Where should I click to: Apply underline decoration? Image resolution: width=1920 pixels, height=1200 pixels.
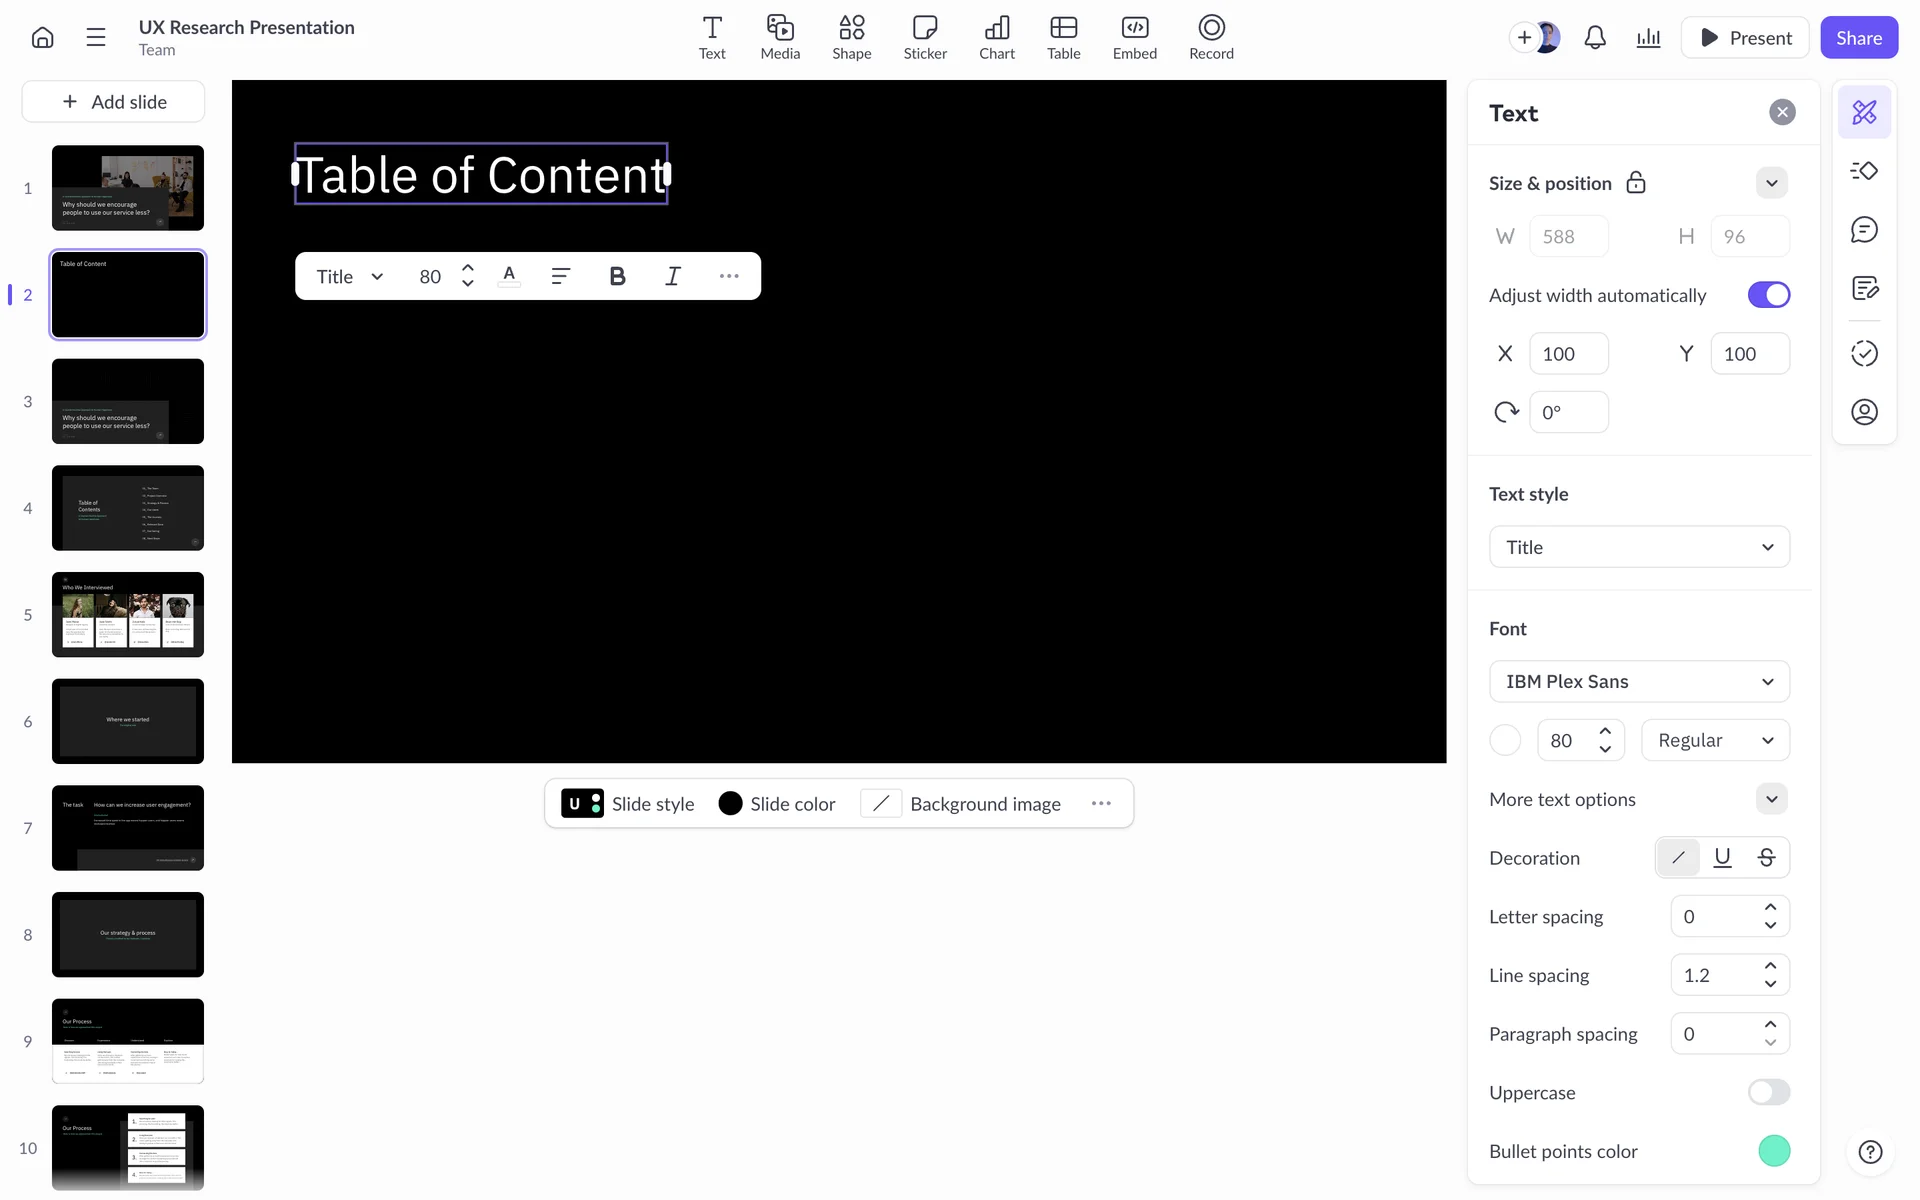point(1722,858)
